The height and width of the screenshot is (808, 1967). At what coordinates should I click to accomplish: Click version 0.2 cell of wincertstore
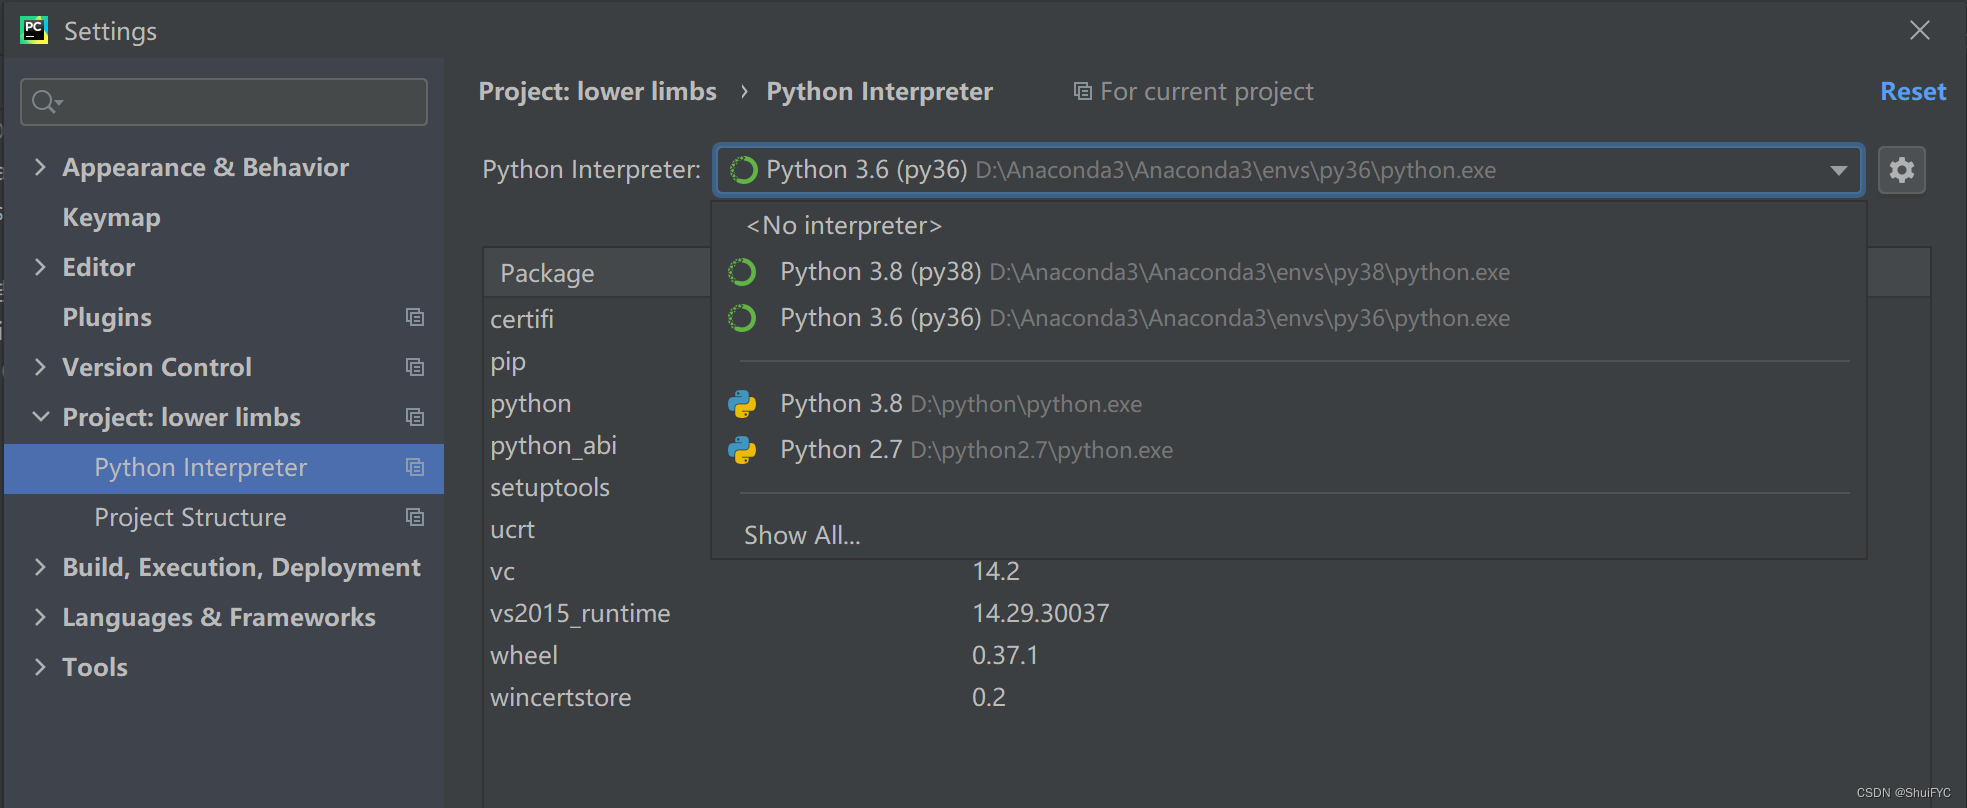coord(989,697)
